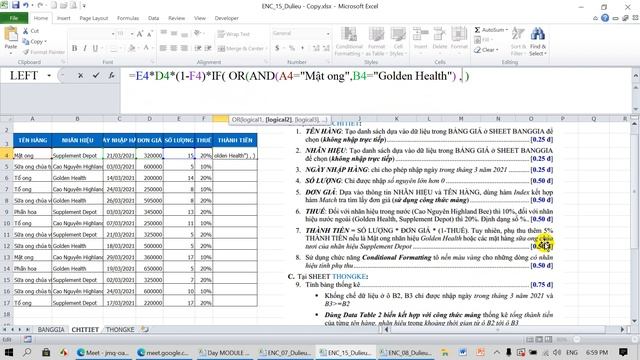Click the THÀNH TIỀN column header cell
640x360 pixels.
coord(235,140)
